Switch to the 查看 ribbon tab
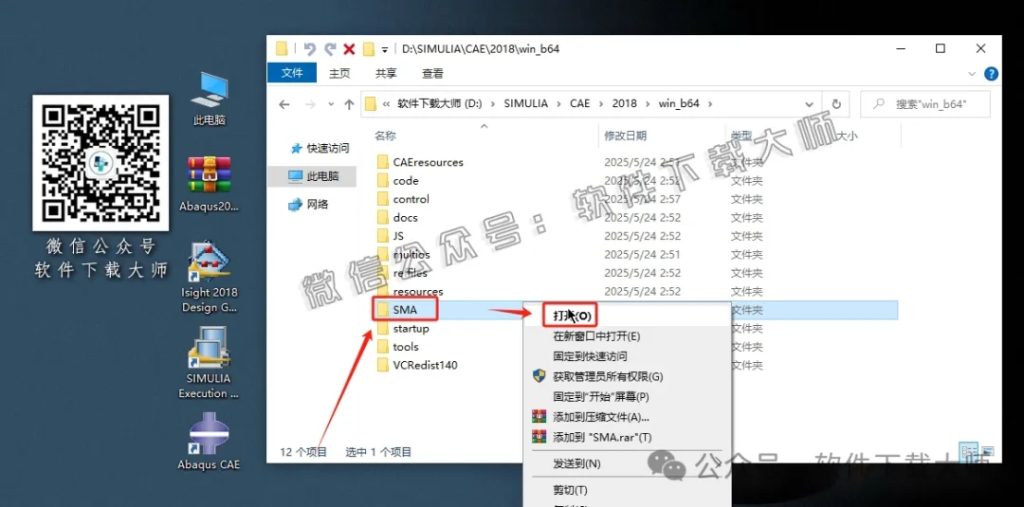 [x=432, y=73]
